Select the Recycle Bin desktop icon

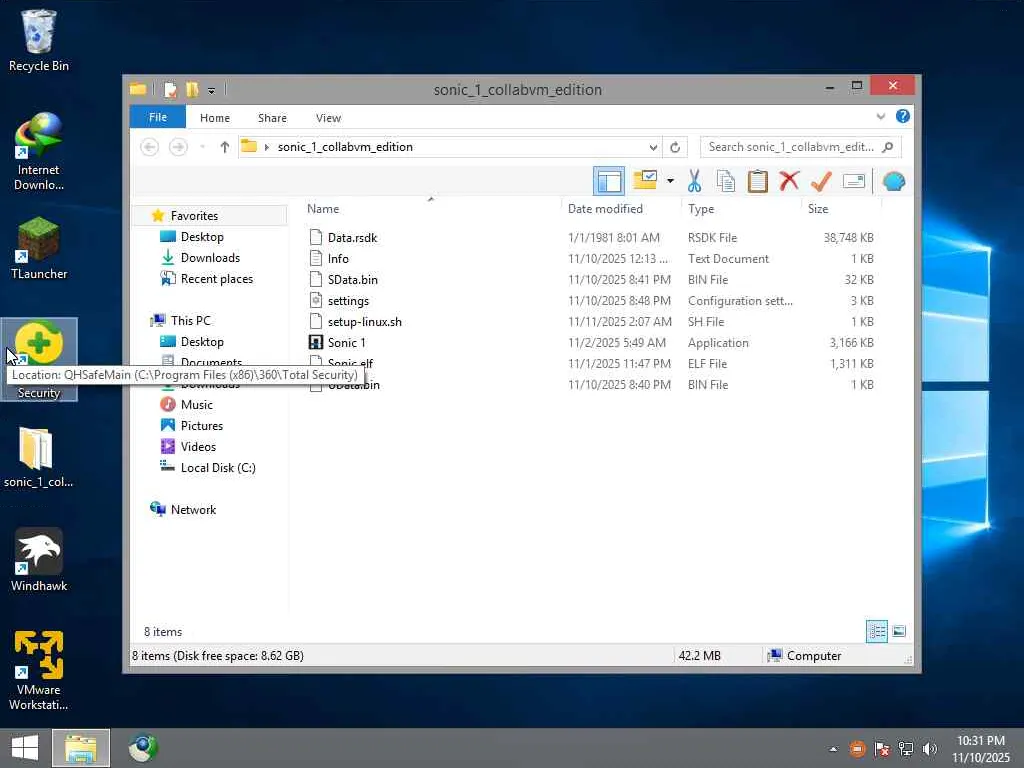click(39, 40)
